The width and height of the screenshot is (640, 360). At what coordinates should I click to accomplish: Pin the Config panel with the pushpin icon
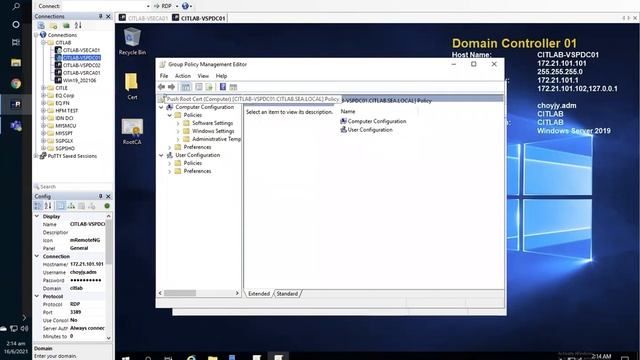coord(100,196)
